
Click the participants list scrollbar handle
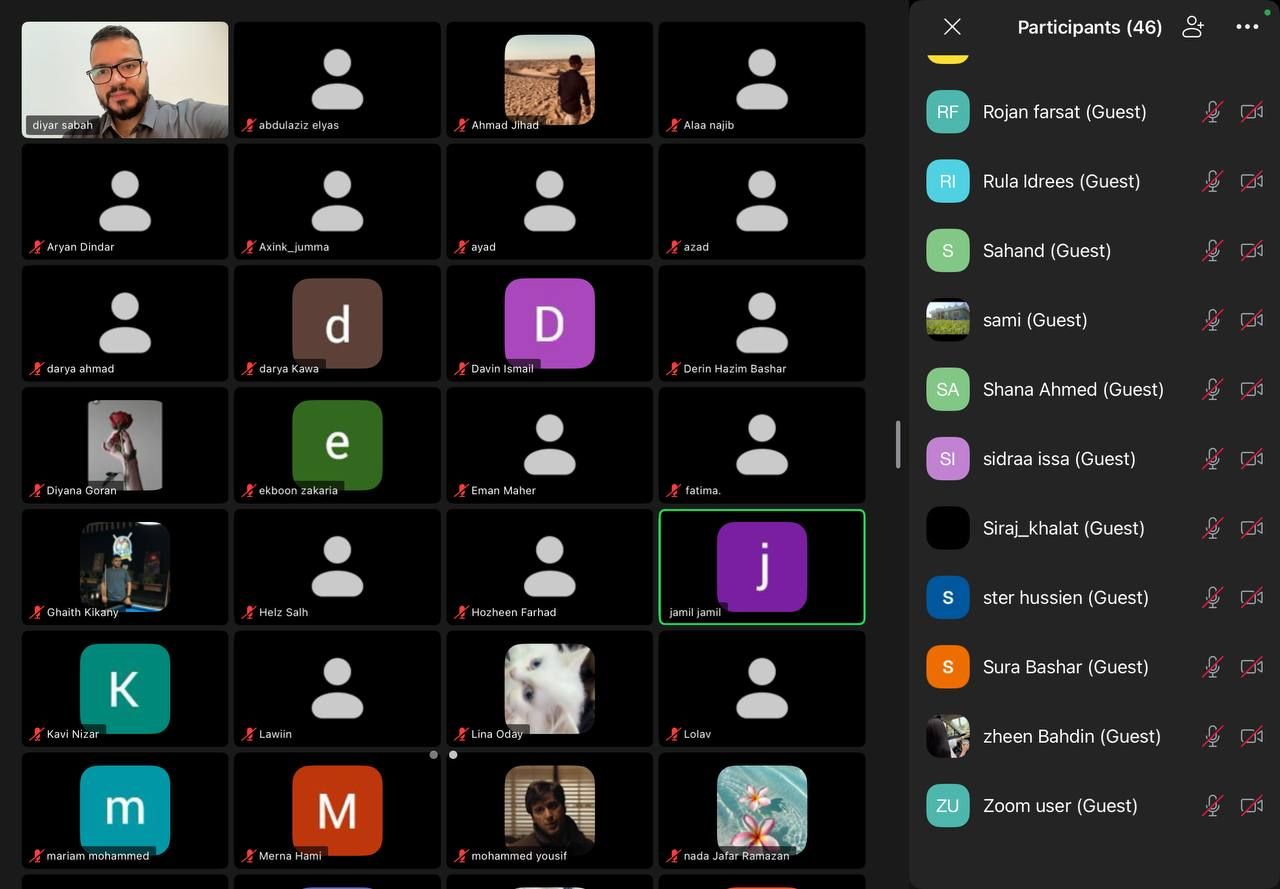coord(898,444)
